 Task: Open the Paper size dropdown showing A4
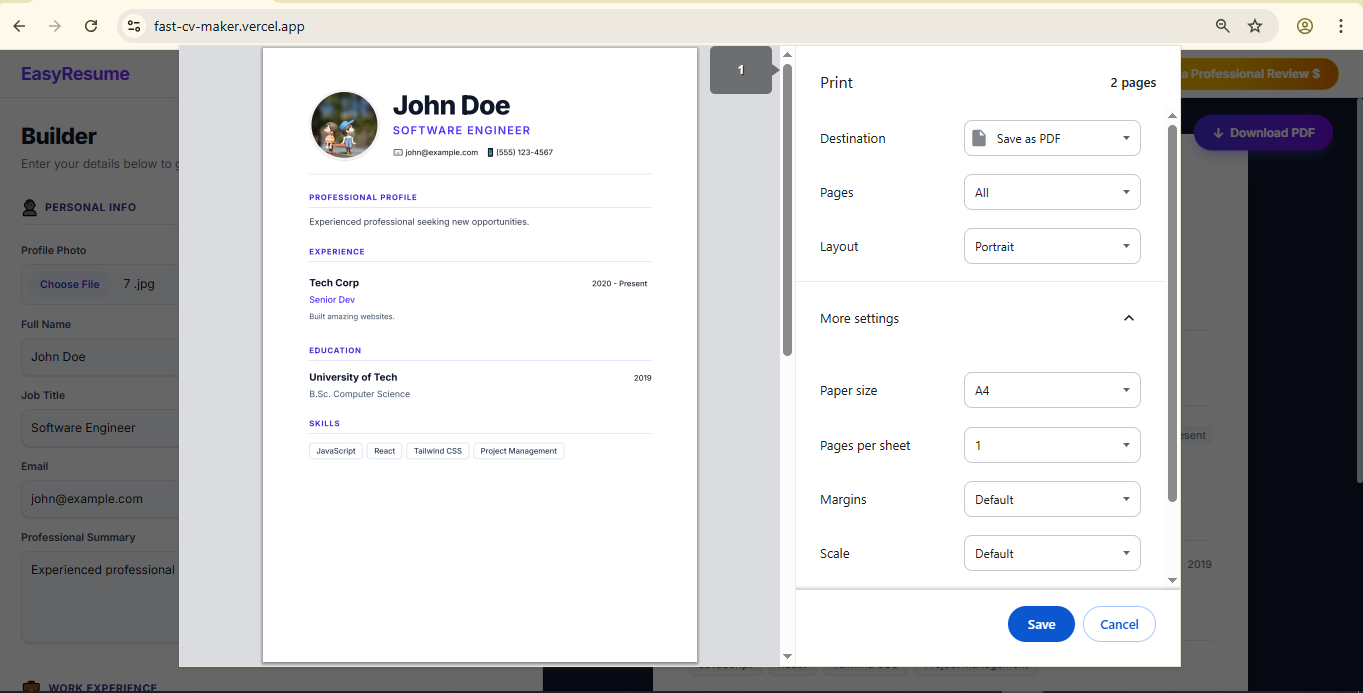(1051, 390)
